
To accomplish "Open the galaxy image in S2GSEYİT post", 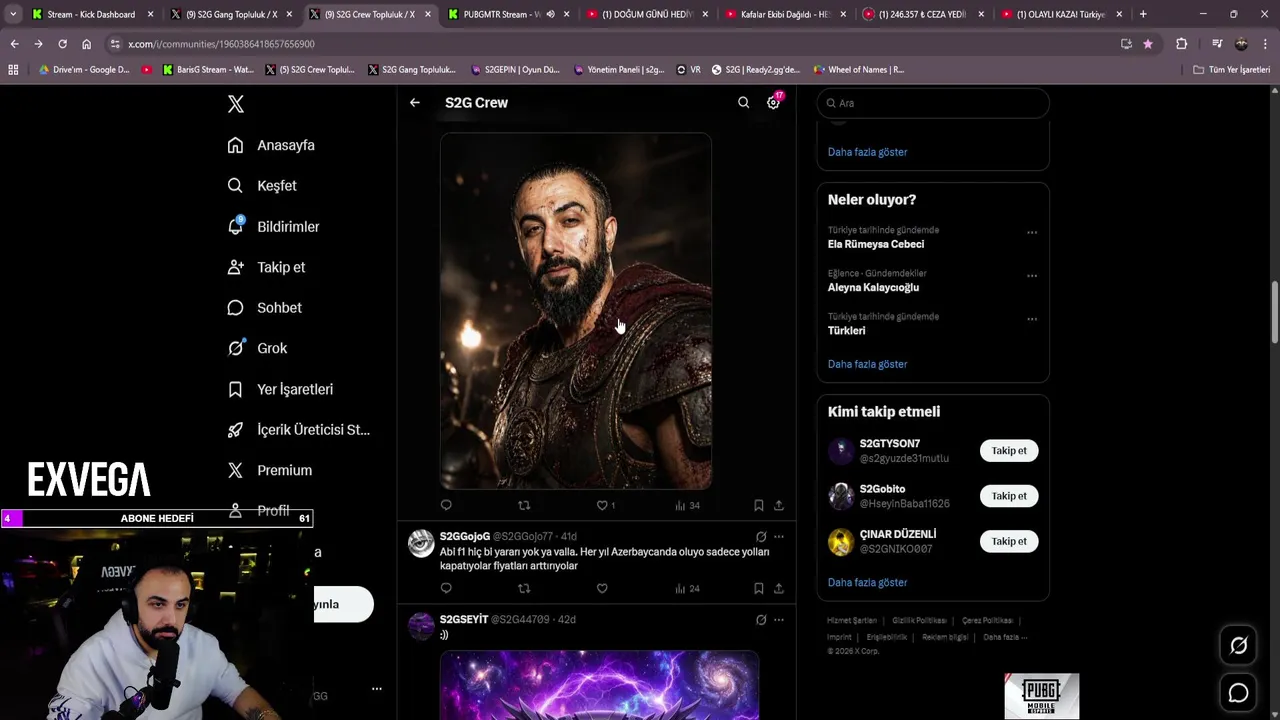I will [599, 685].
